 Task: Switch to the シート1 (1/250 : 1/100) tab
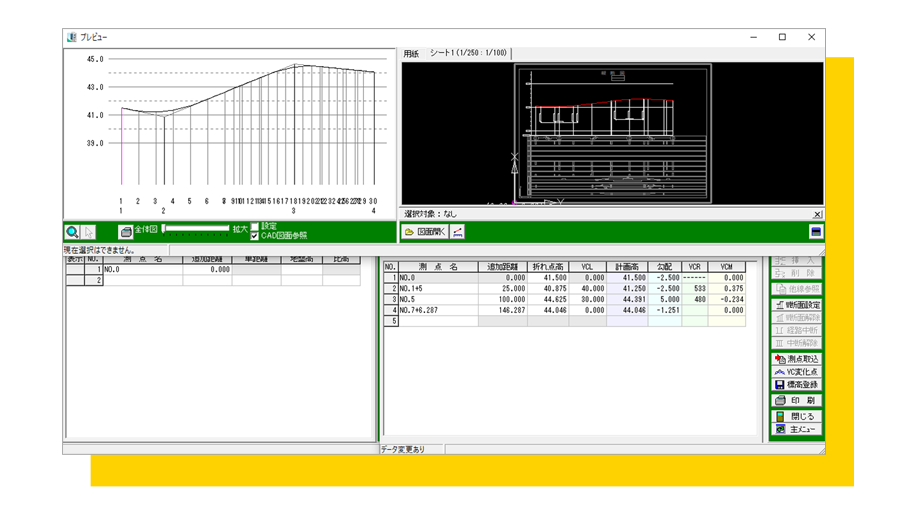[469, 53]
